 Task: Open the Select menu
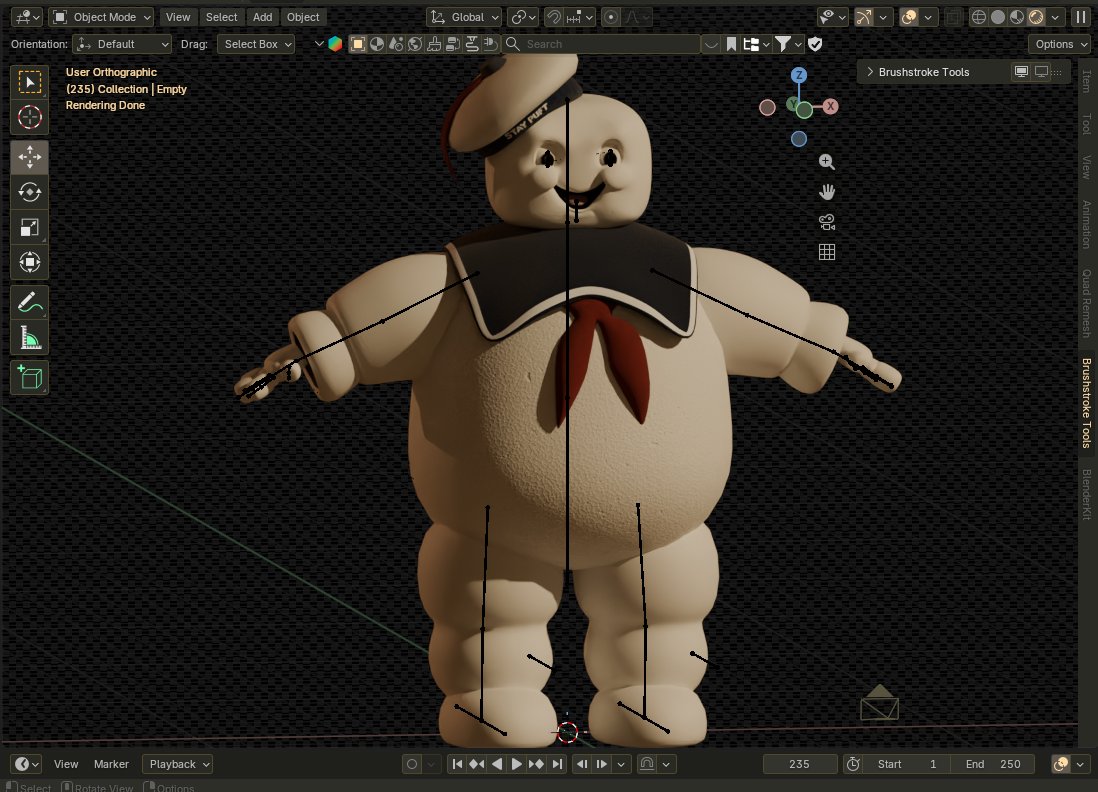point(221,18)
